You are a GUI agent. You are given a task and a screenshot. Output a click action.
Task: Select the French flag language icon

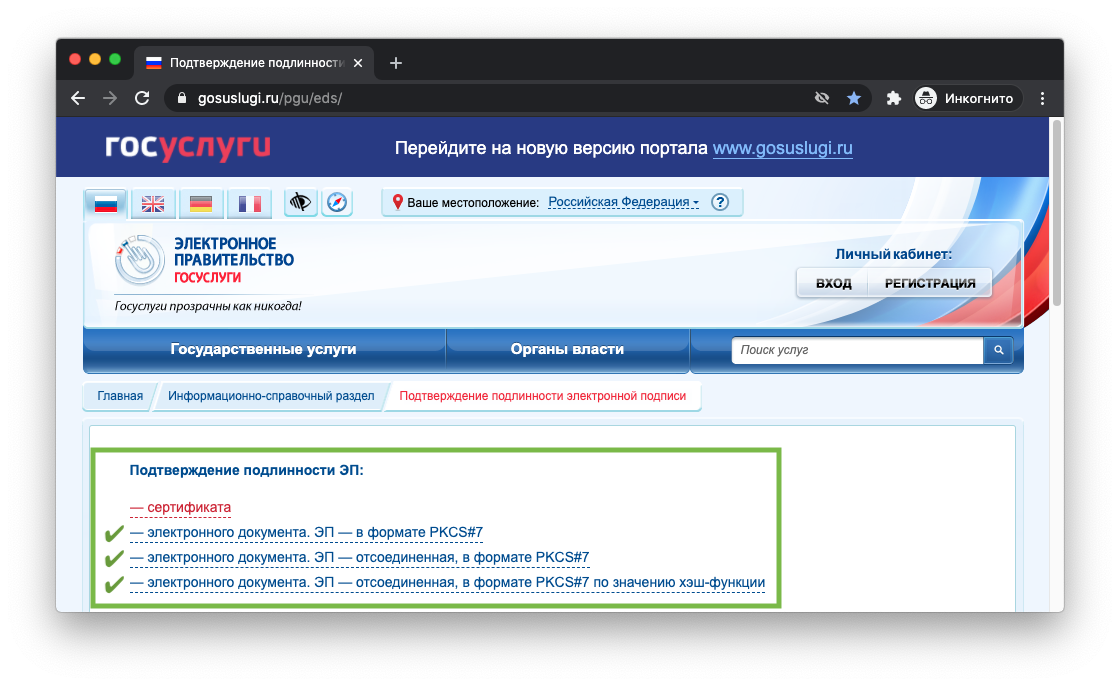(249, 203)
